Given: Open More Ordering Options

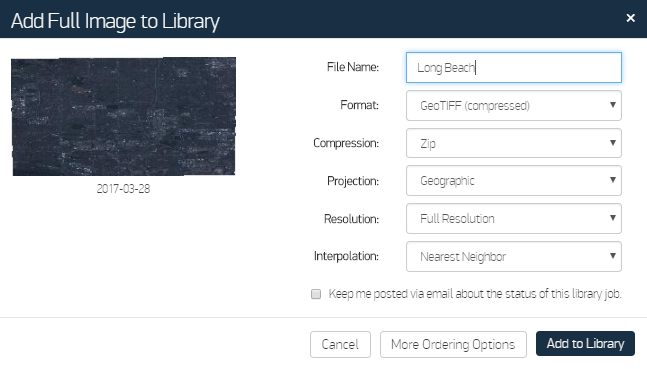Looking at the screenshot, I should coord(453,344).
